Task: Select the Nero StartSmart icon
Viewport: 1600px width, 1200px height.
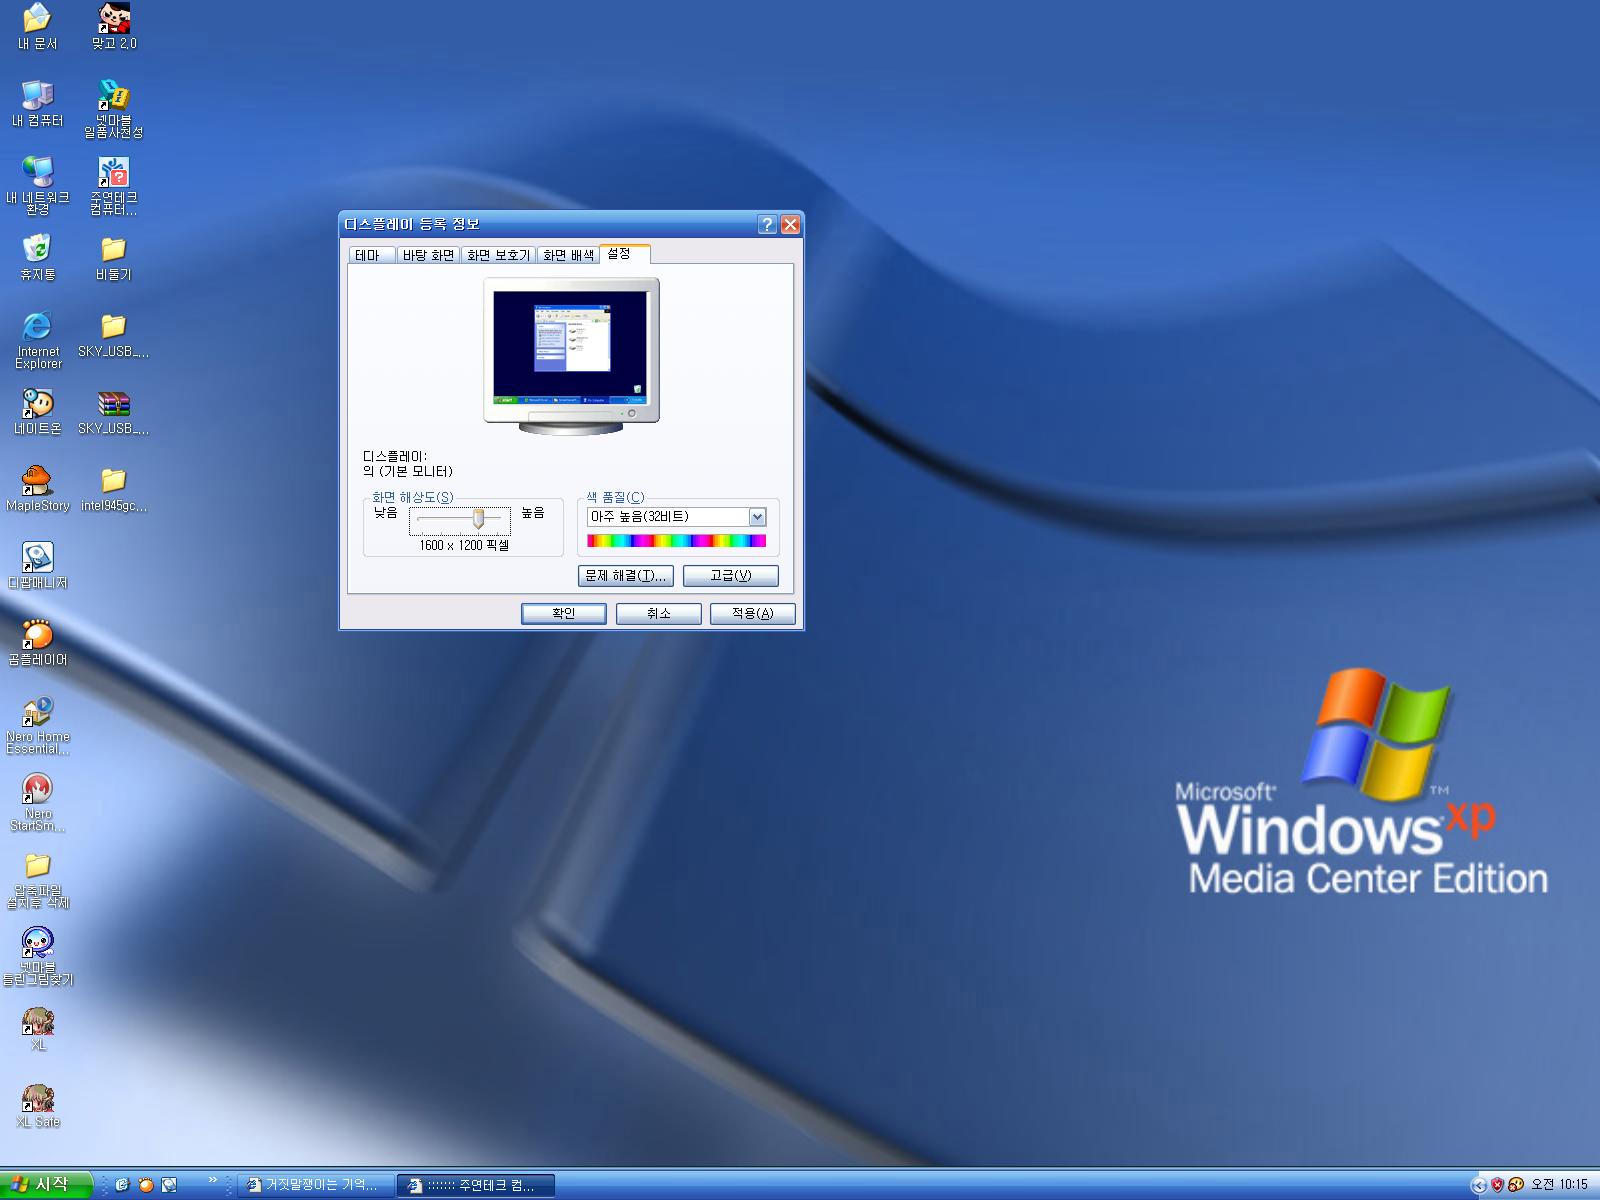Action: [x=37, y=802]
